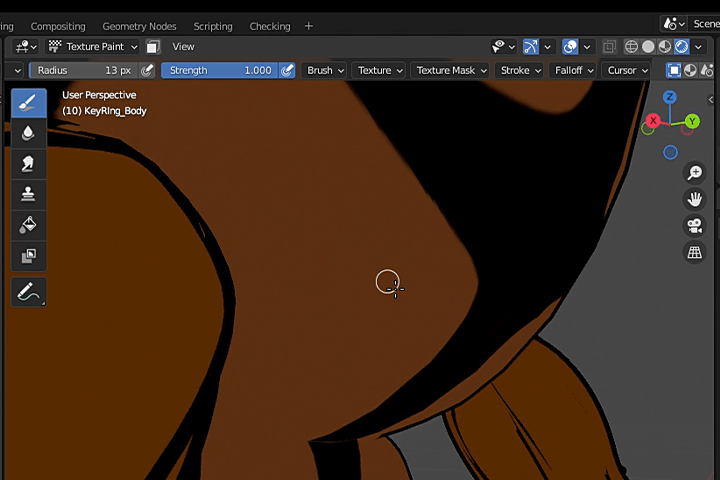Select the Smear tool

click(x=28, y=164)
